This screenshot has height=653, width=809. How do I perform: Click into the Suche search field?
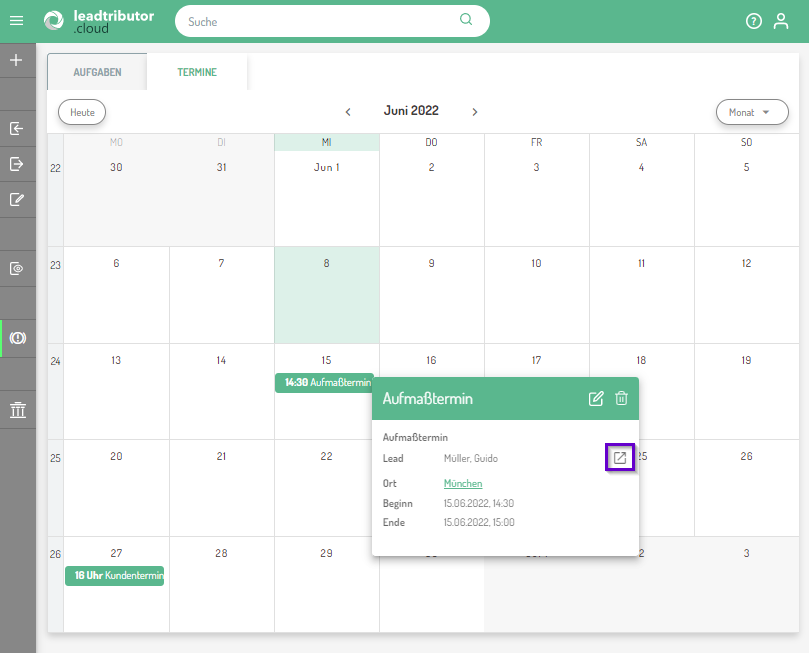320,21
